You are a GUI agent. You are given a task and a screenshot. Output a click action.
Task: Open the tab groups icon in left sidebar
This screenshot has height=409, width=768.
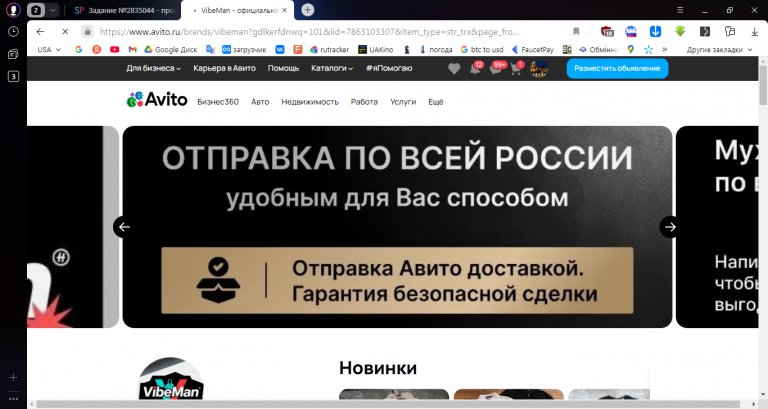[13, 54]
